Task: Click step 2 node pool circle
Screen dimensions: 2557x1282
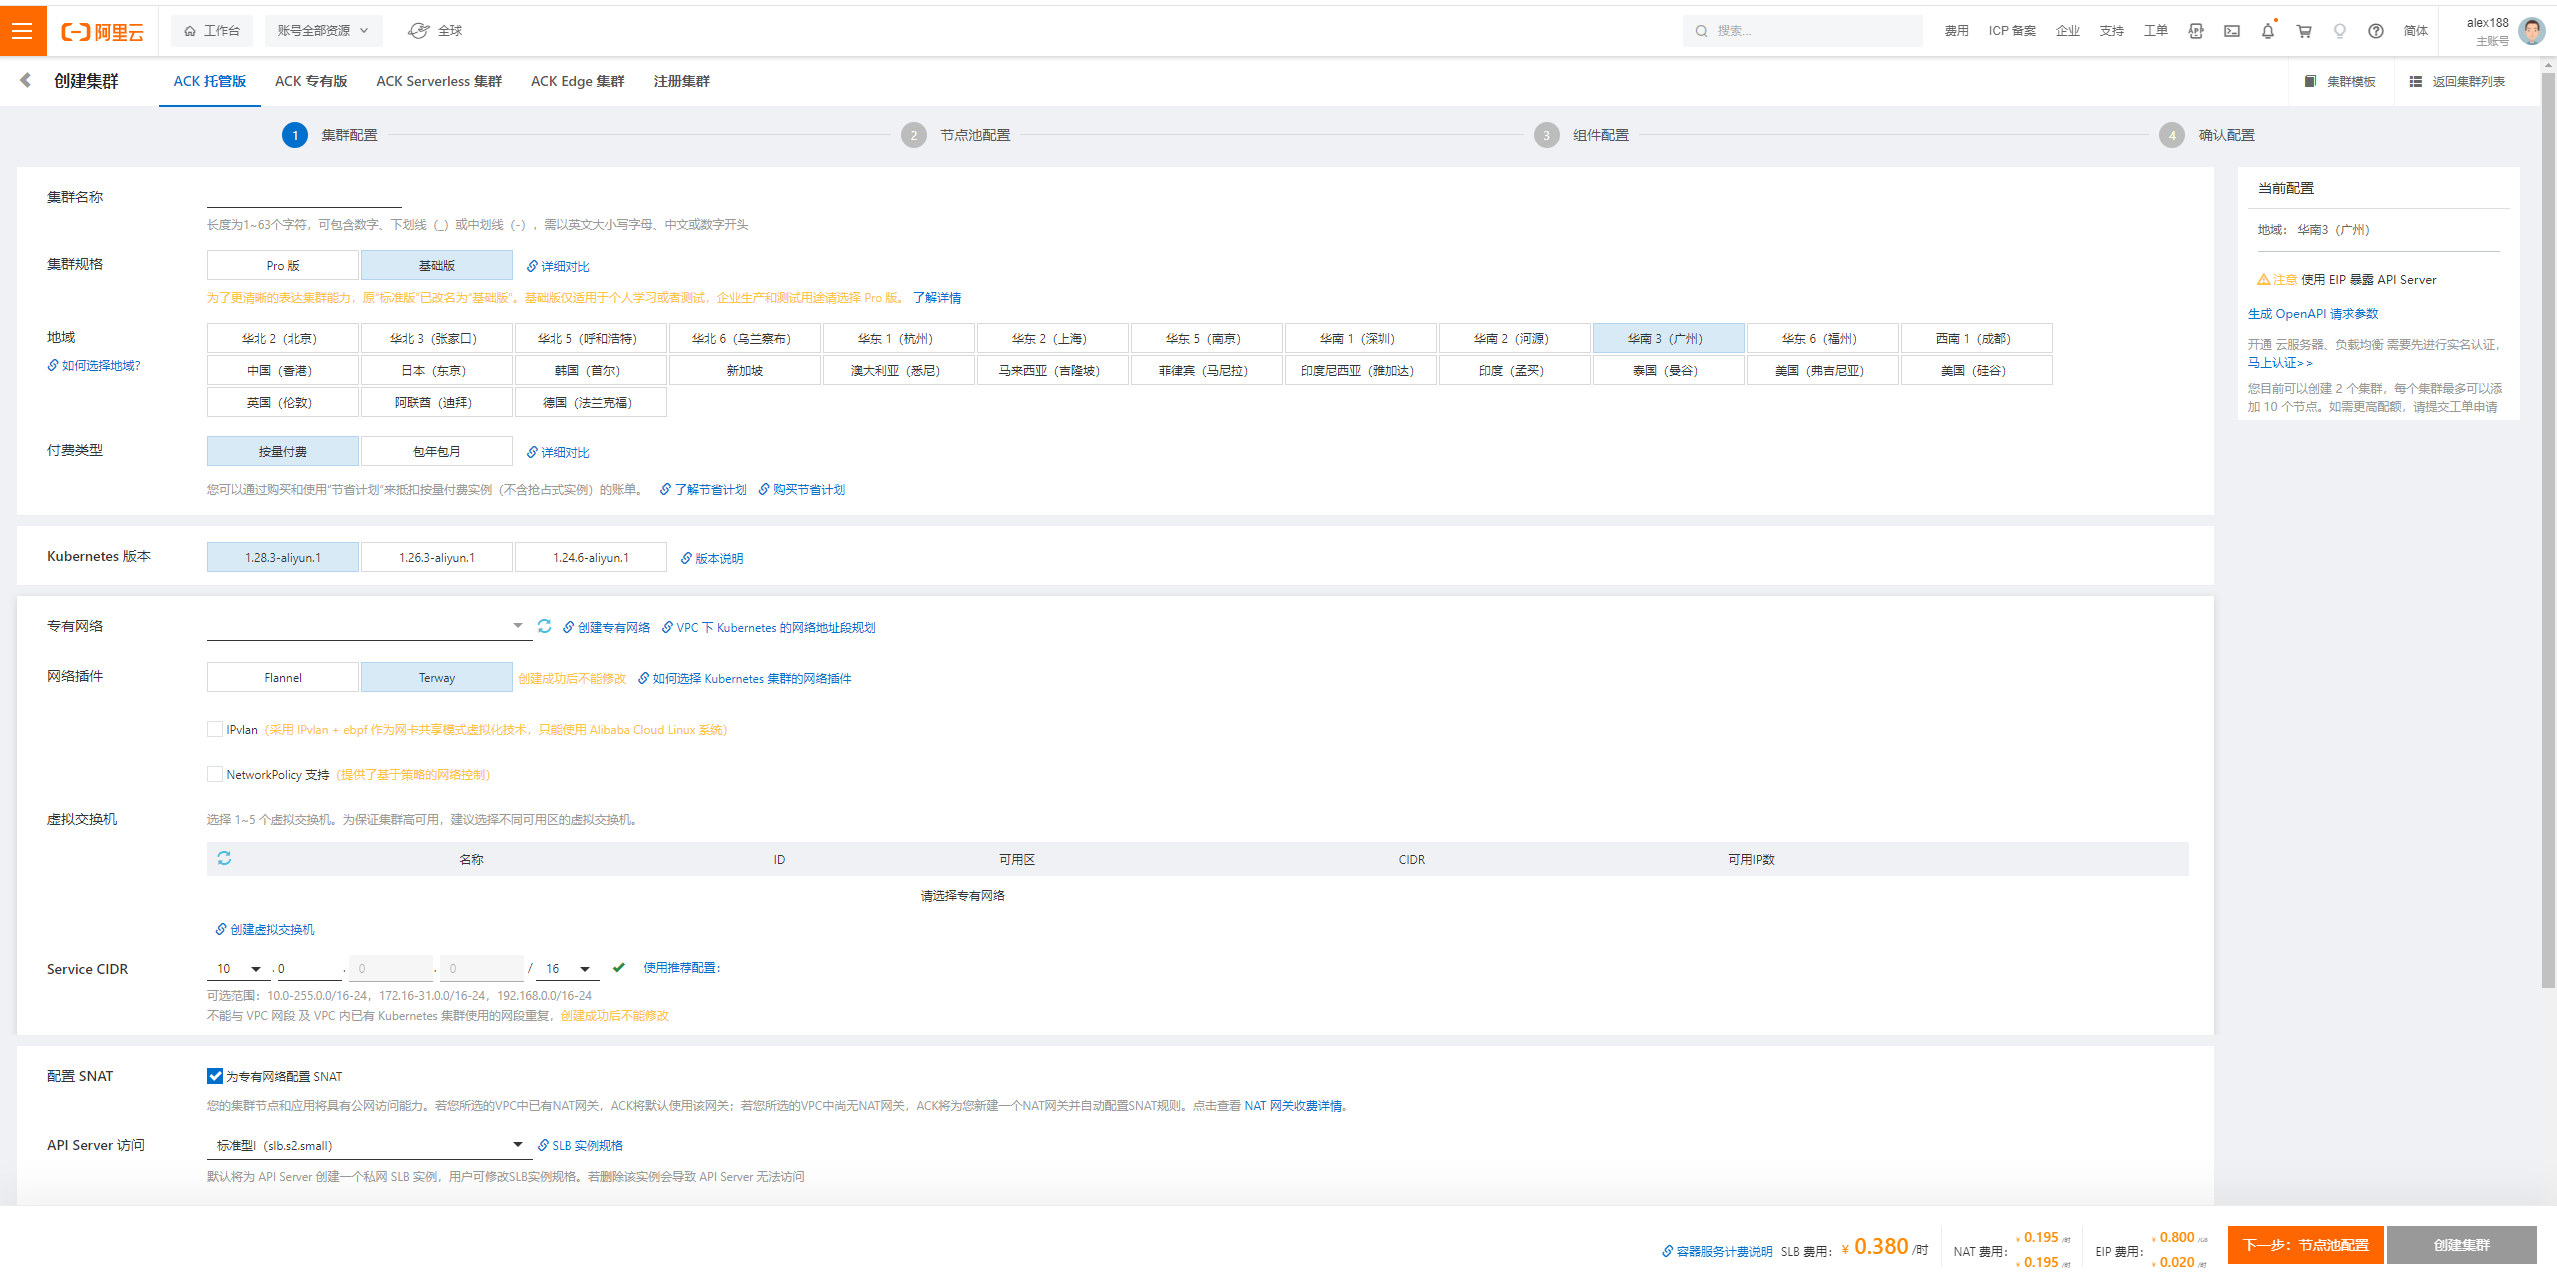Action: pyautogui.click(x=913, y=135)
